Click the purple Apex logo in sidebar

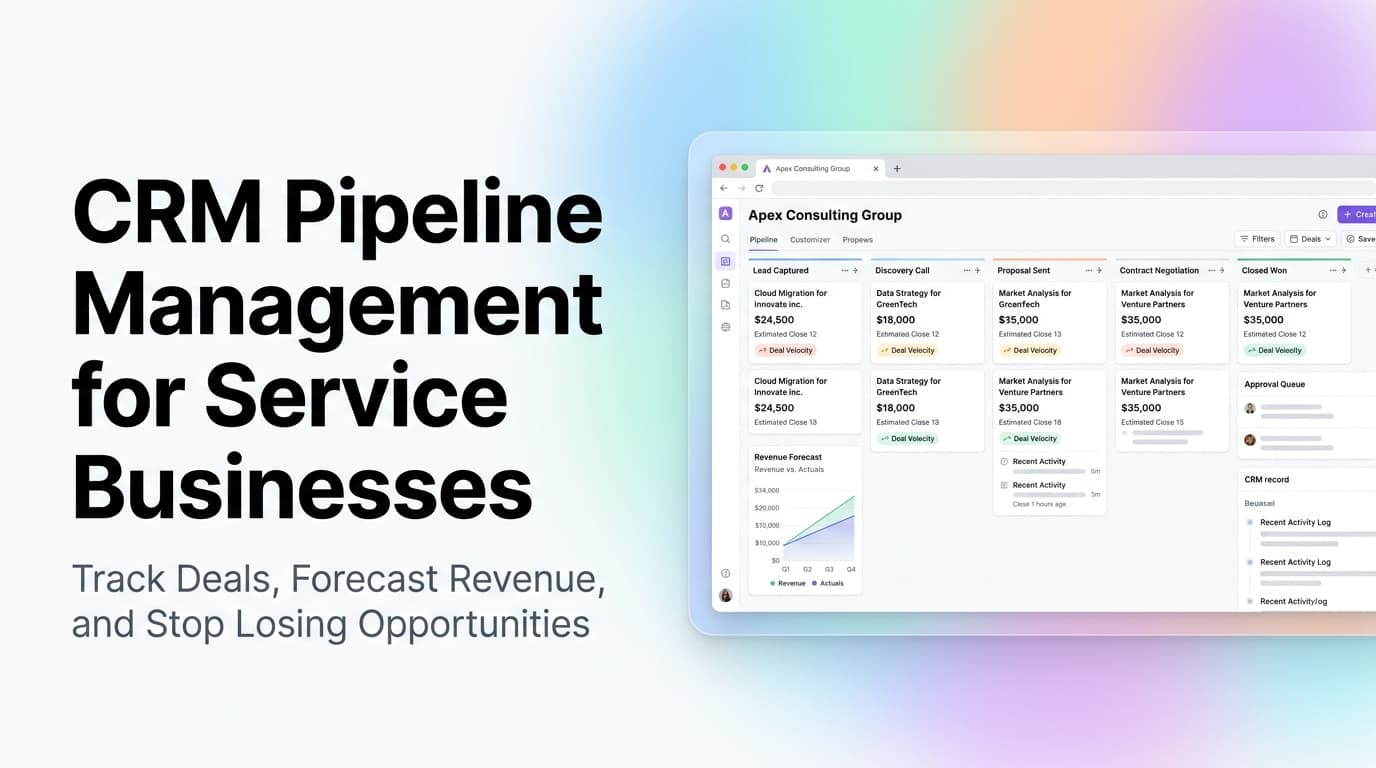(725, 214)
